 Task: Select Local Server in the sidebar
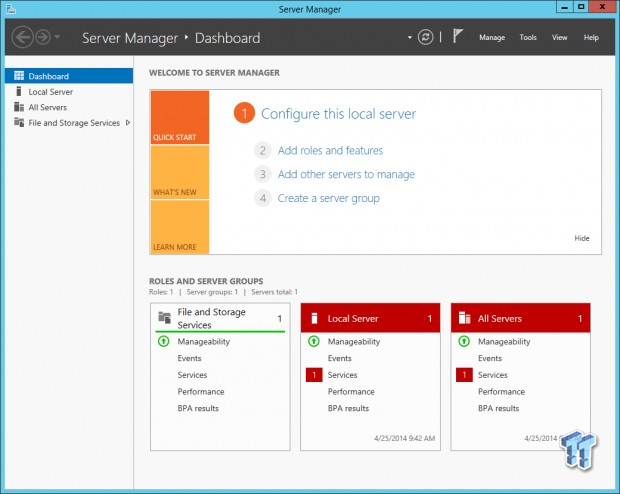[x=69, y=92]
